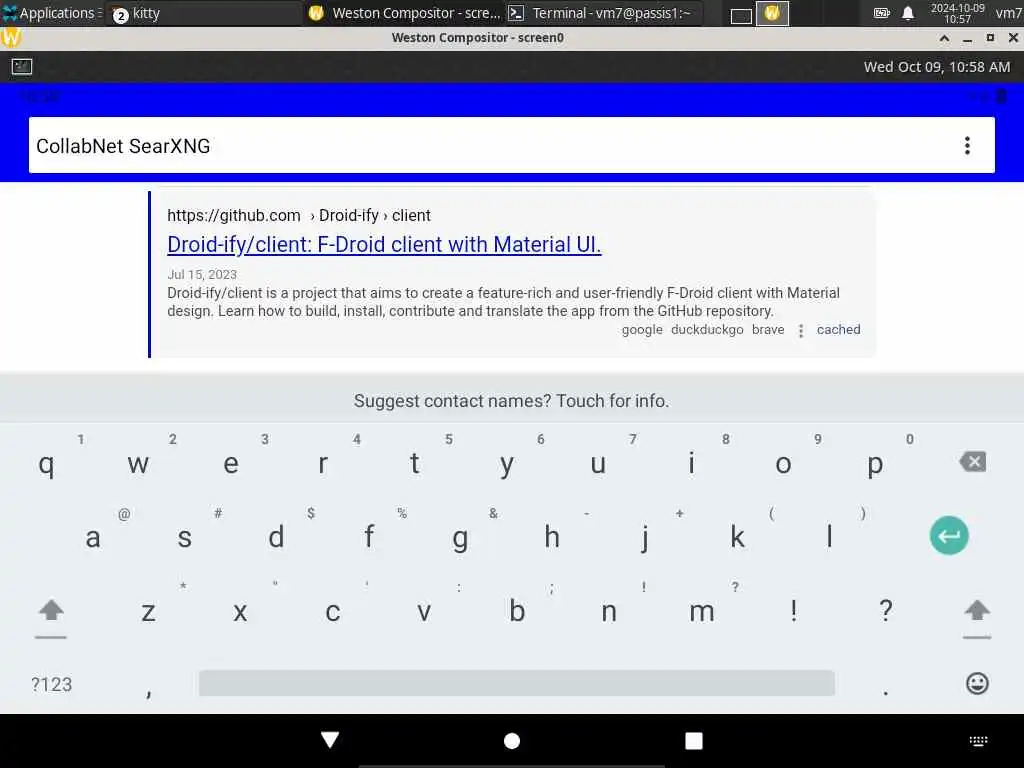Open the Droid-ify/client search result link

[x=384, y=244]
